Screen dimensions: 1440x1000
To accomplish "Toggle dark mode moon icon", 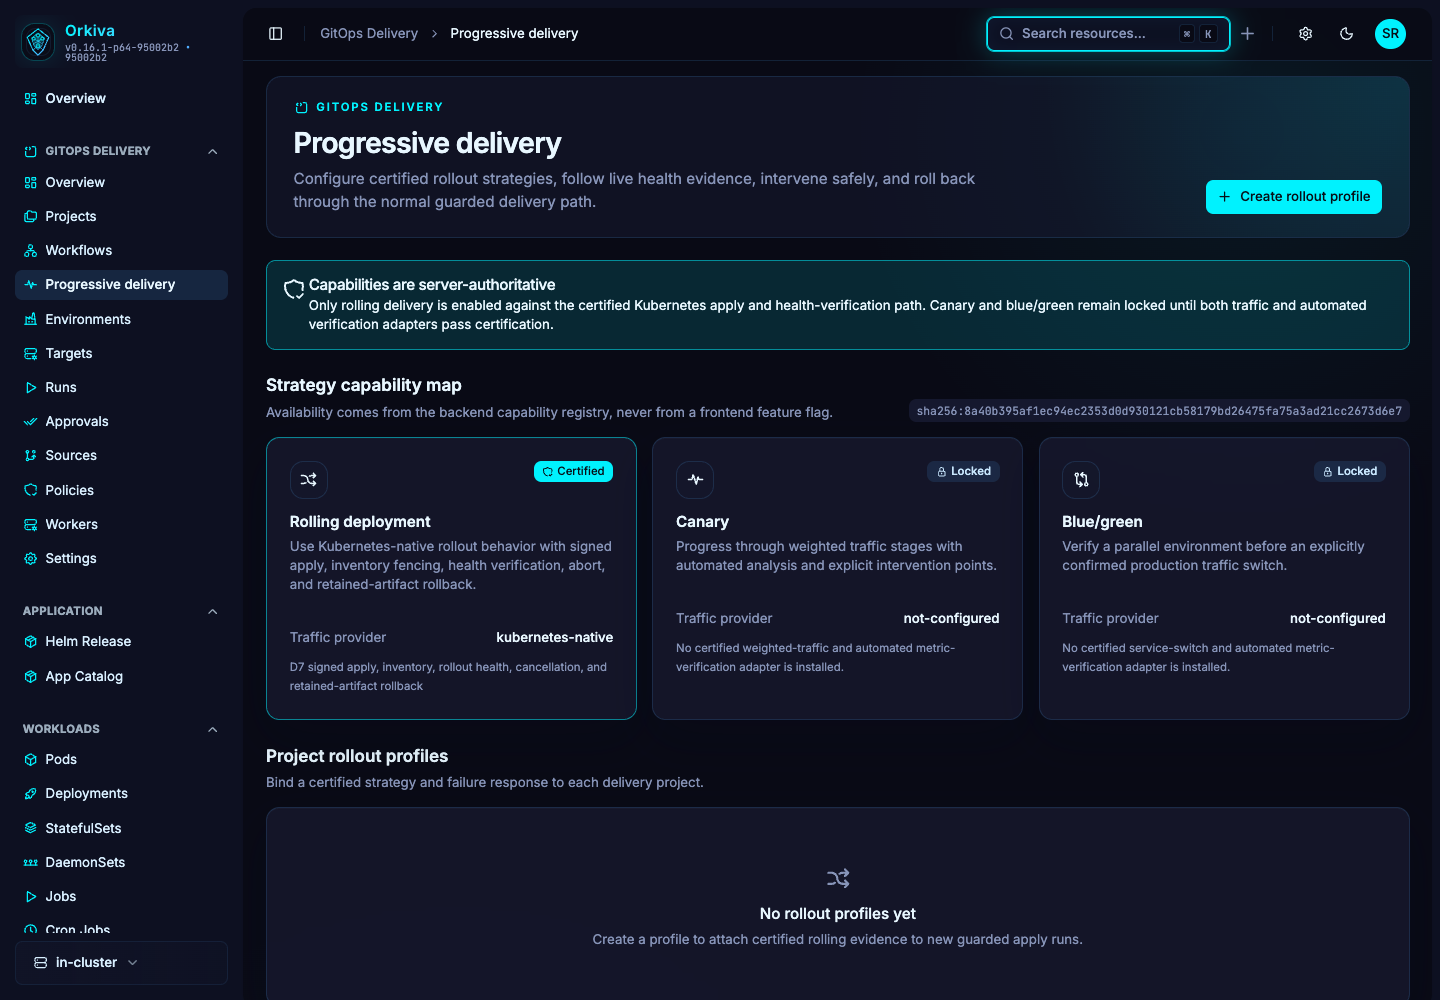I will point(1347,34).
